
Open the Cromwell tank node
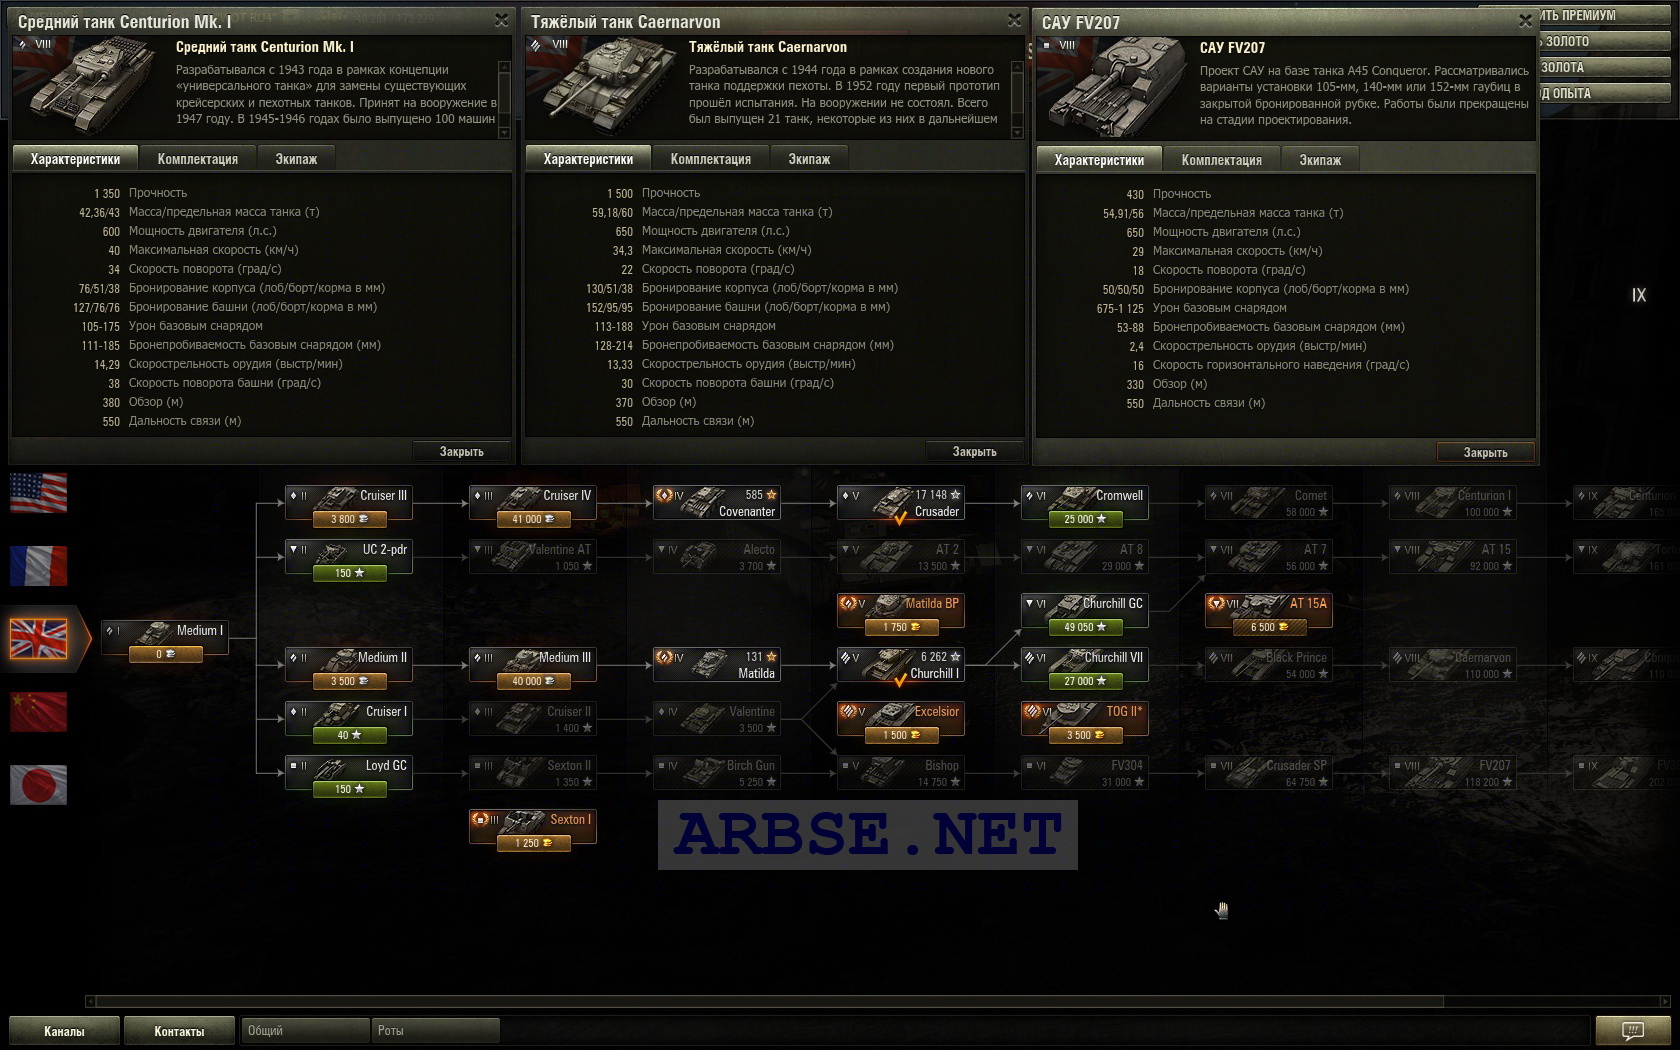pyautogui.click(x=1085, y=505)
